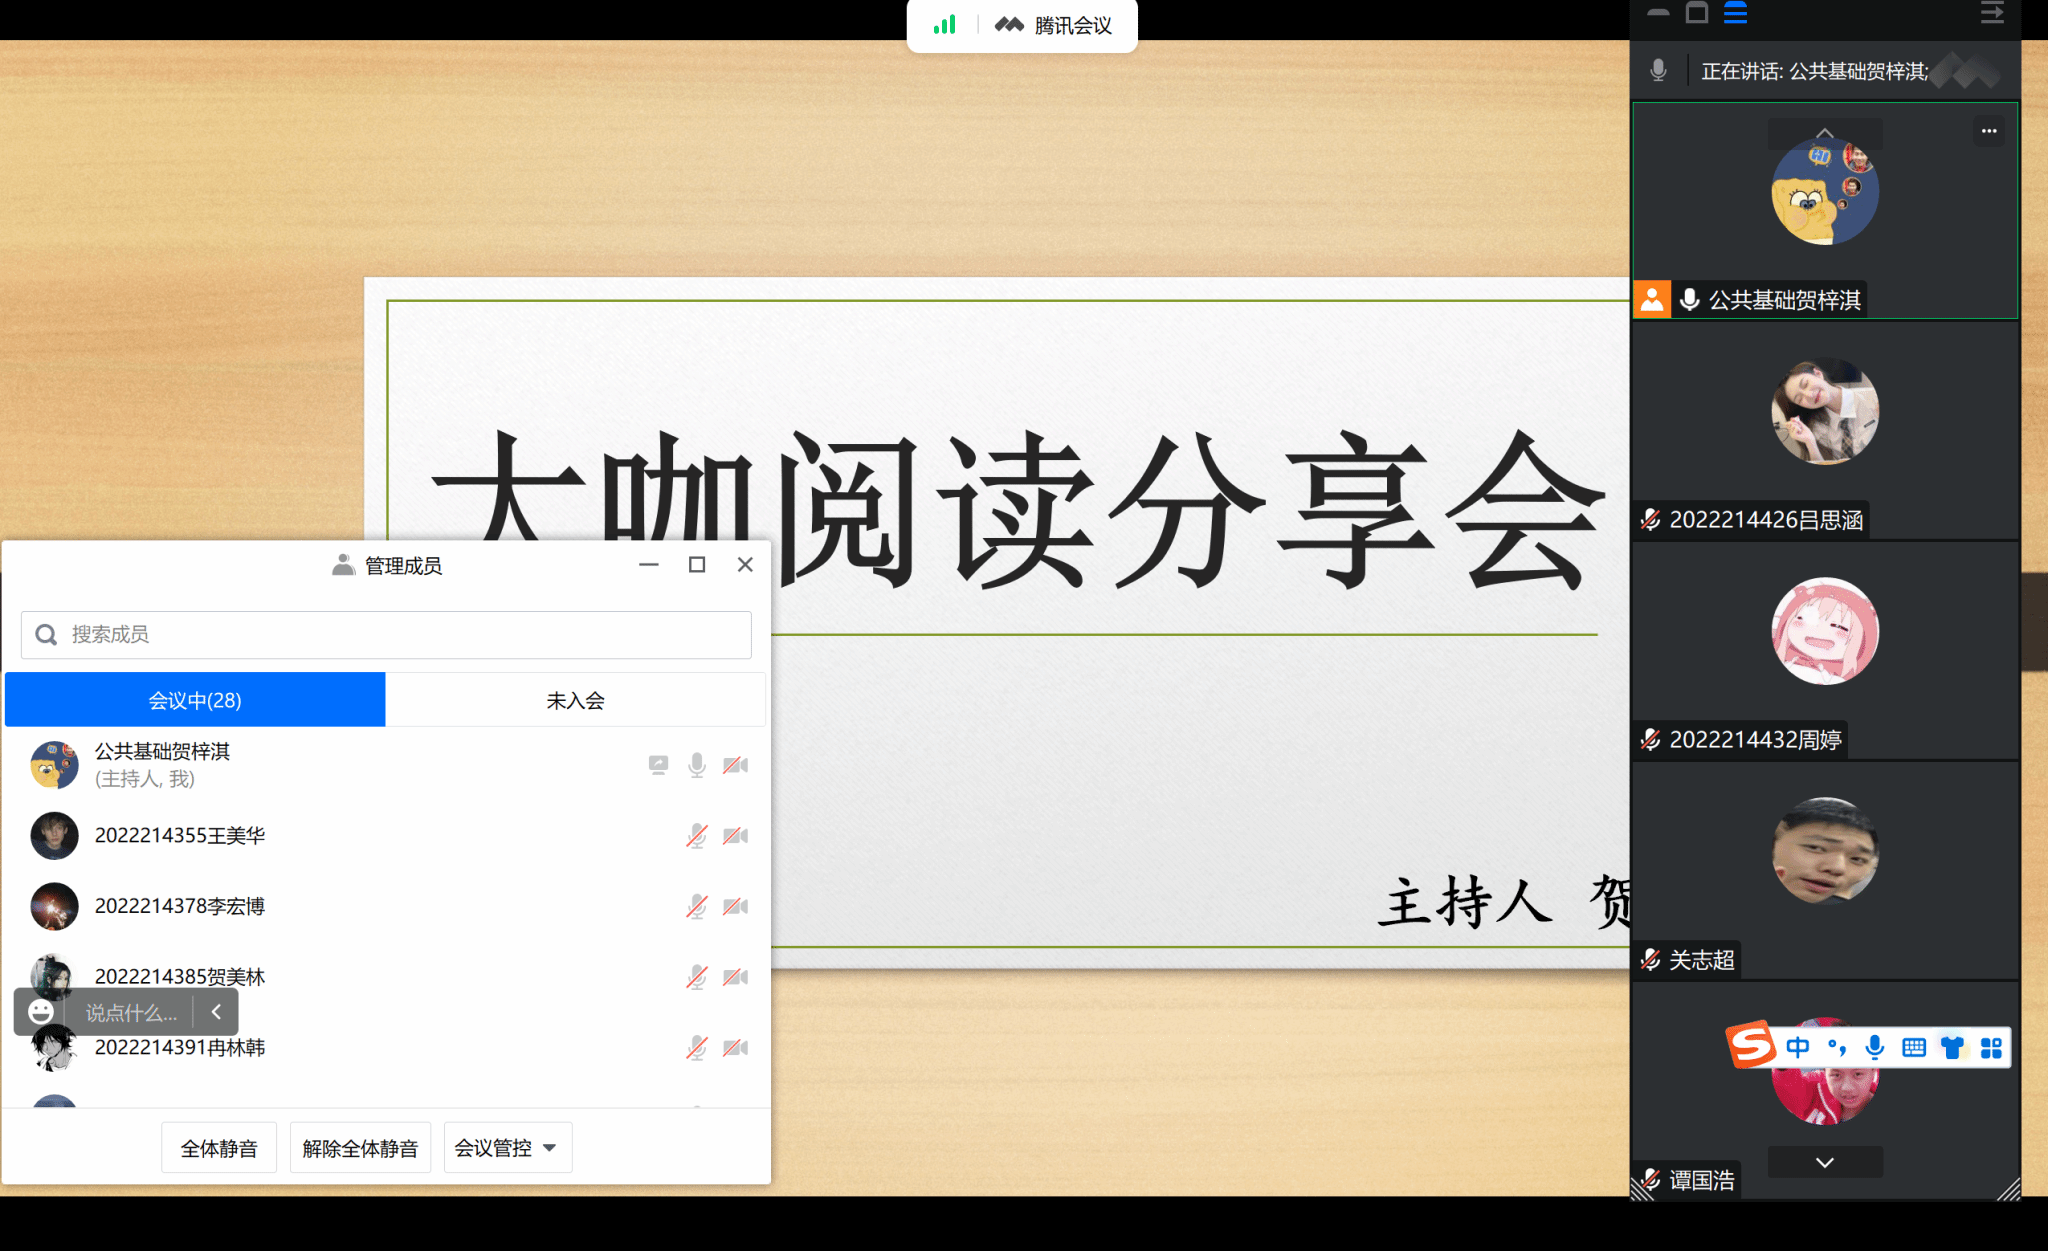
Task: Select the single-tile layout icon
Action: click(x=1697, y=13)
